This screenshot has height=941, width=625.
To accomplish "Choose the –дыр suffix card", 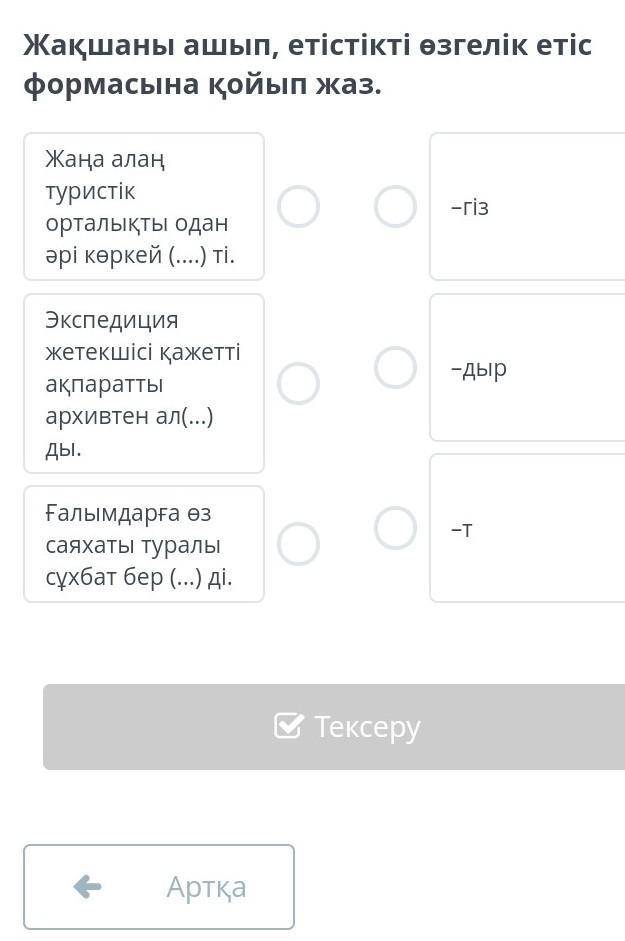I will pyautogui.click(x=527, y=367).
